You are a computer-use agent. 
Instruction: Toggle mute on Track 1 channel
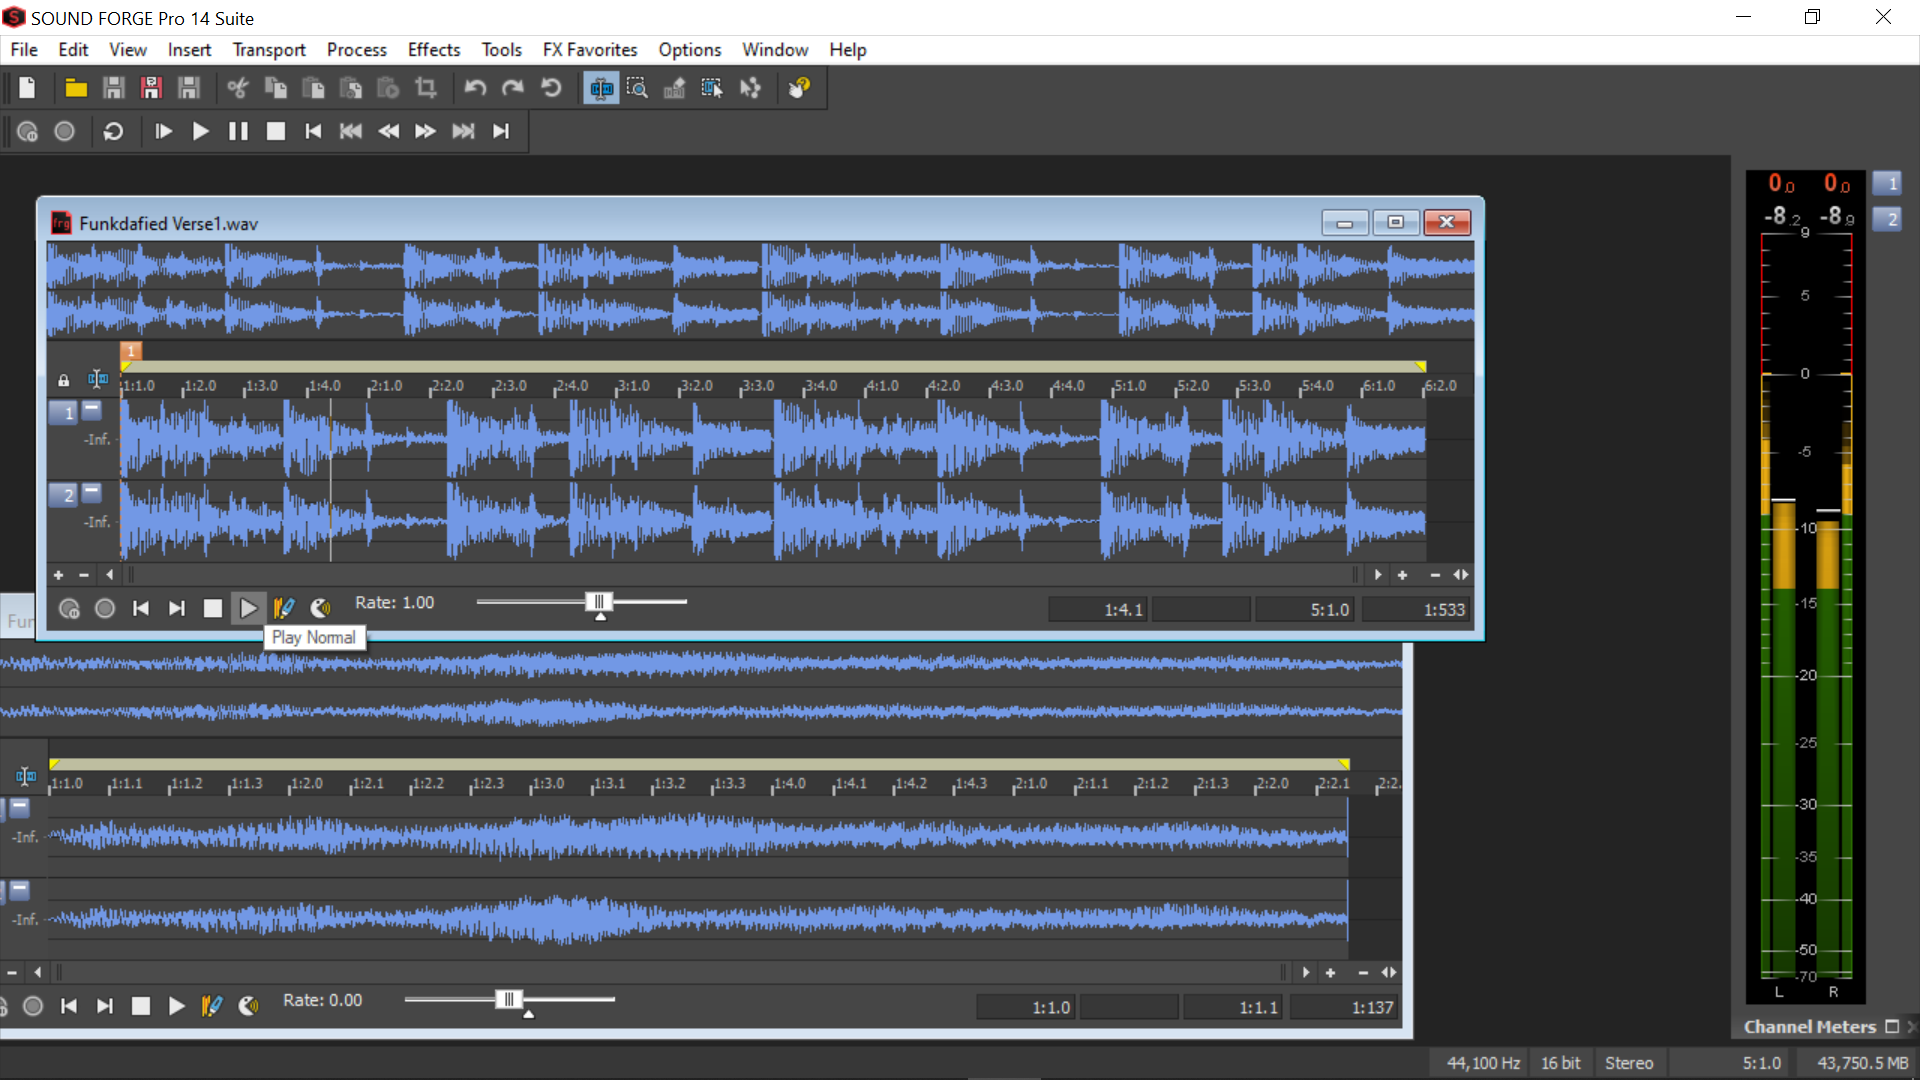pos(91,410)
